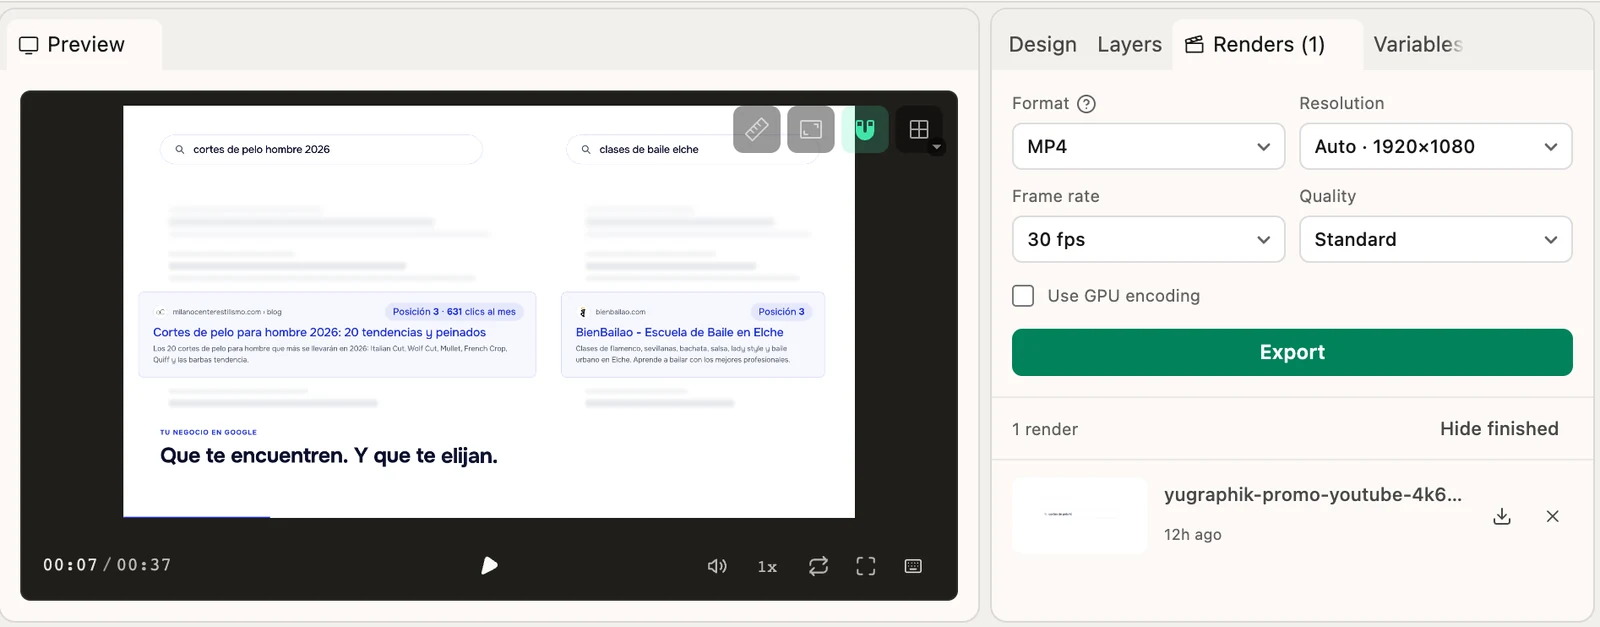
Task: Open the Preview panel tab
Action: click(x=84, y=45)
